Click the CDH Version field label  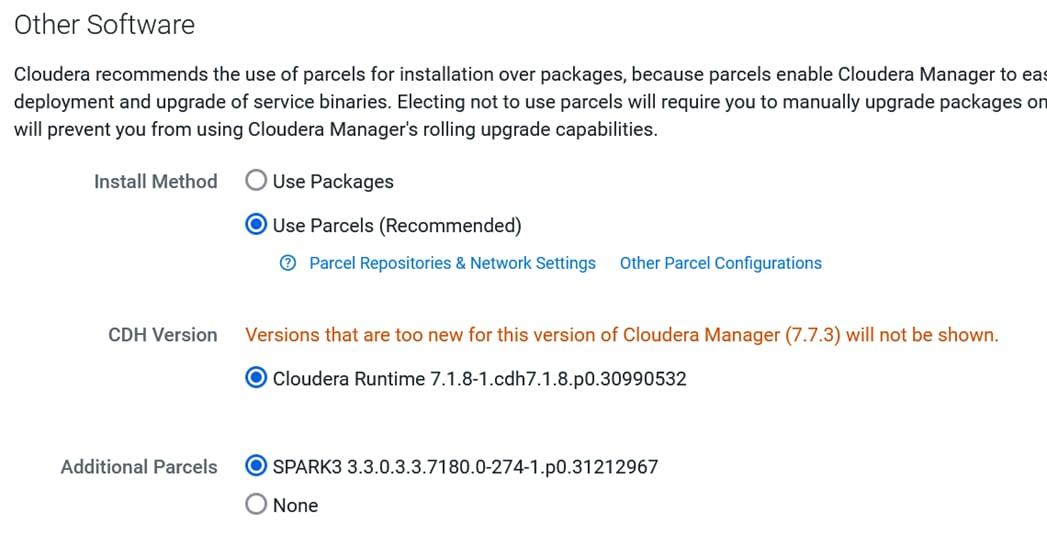pos(163,335)
